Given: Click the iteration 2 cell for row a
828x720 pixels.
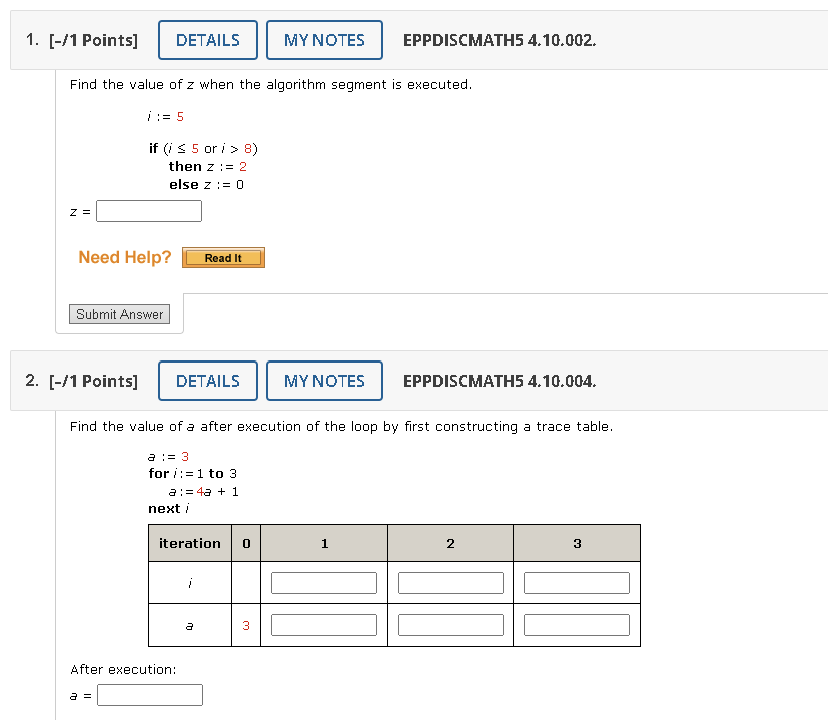Looking at the screenshot, I should tap(450, 624).
